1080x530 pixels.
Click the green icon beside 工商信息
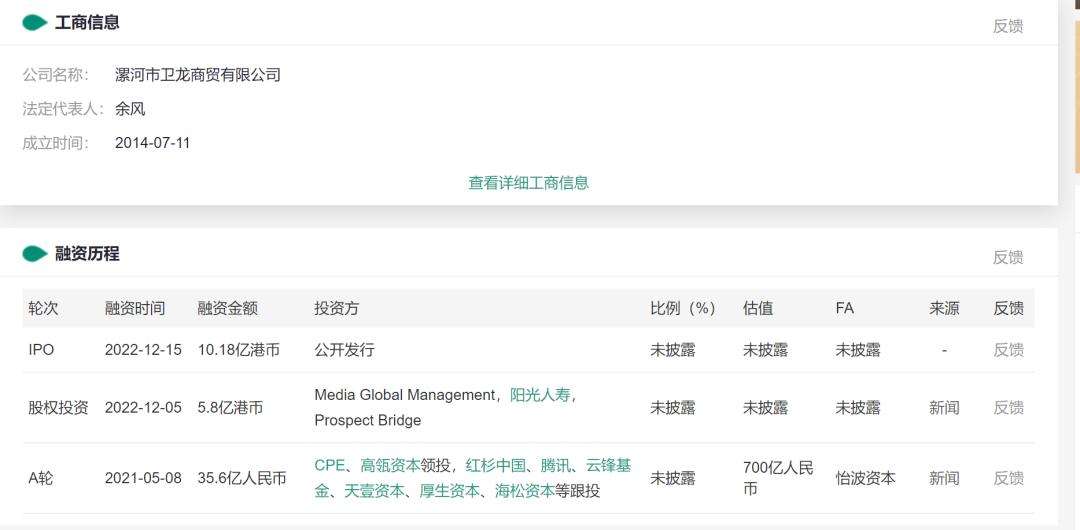tap(34, 23)
